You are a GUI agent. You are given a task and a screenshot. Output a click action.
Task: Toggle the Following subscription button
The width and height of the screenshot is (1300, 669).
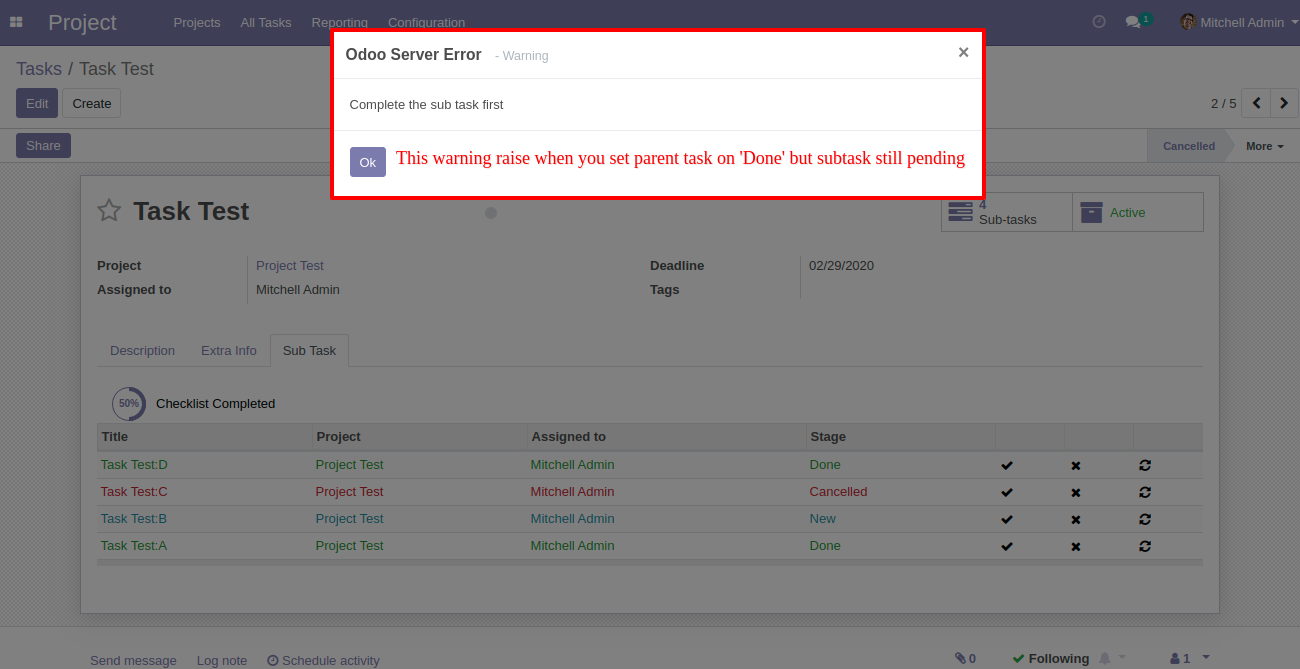[x=1050, y=658]
